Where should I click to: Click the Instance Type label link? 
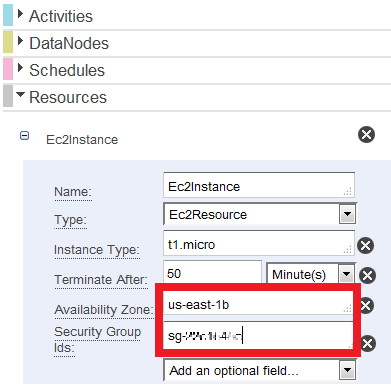pyautogui.click(x=97, y=250)
